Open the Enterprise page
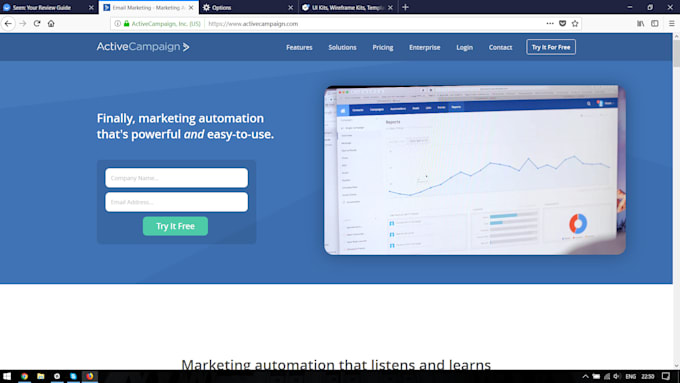Viewport: 680px width, 383px height. click(x=425, y=47)
